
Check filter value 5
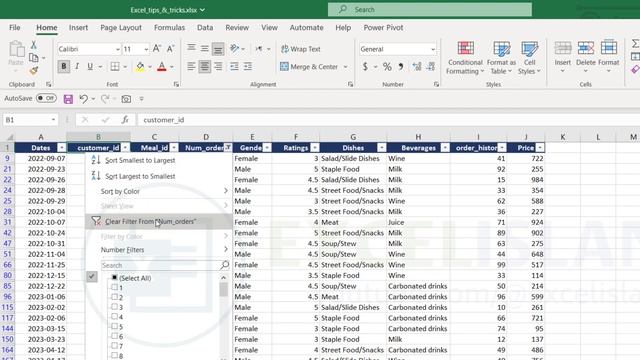coord(115,327)
